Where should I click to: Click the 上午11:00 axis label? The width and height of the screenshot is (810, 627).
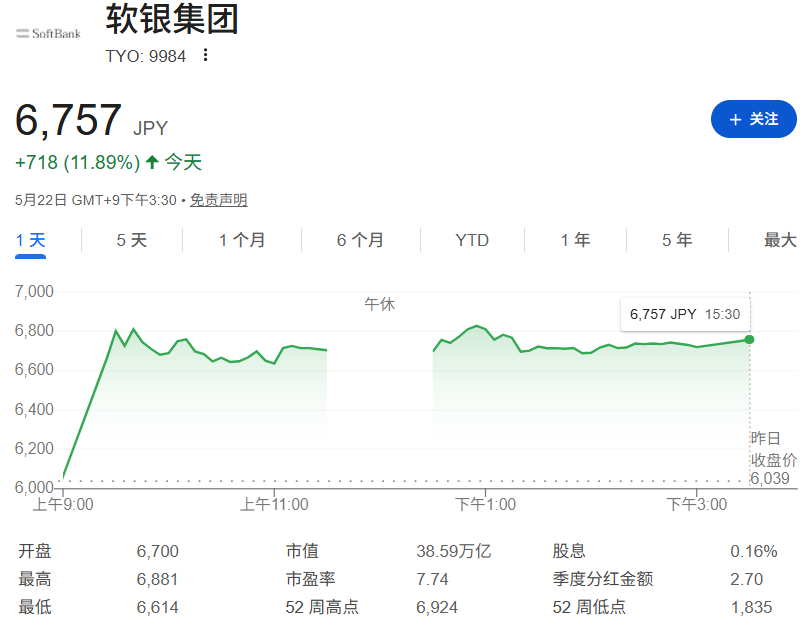274,504
